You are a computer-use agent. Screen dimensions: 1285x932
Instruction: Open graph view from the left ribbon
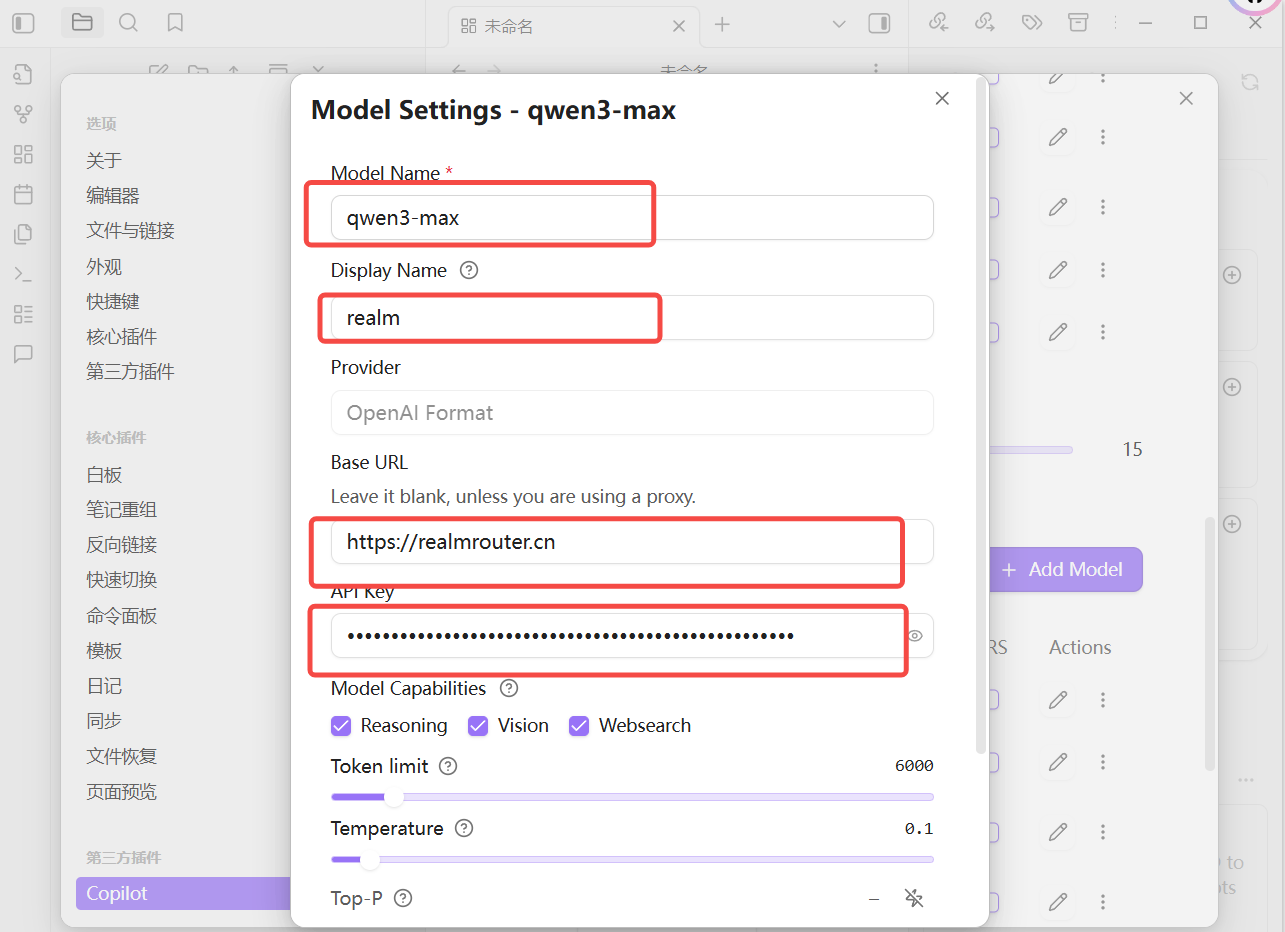(x=23, y=114)
